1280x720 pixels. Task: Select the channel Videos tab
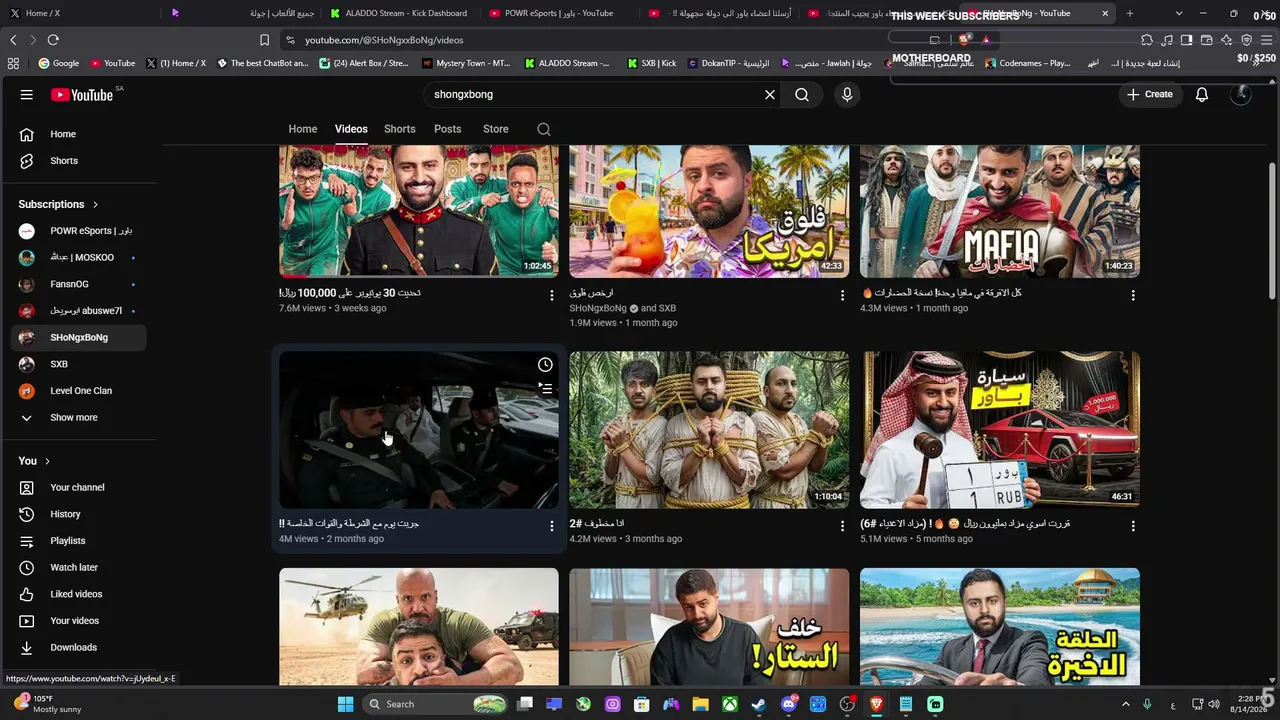351,129
